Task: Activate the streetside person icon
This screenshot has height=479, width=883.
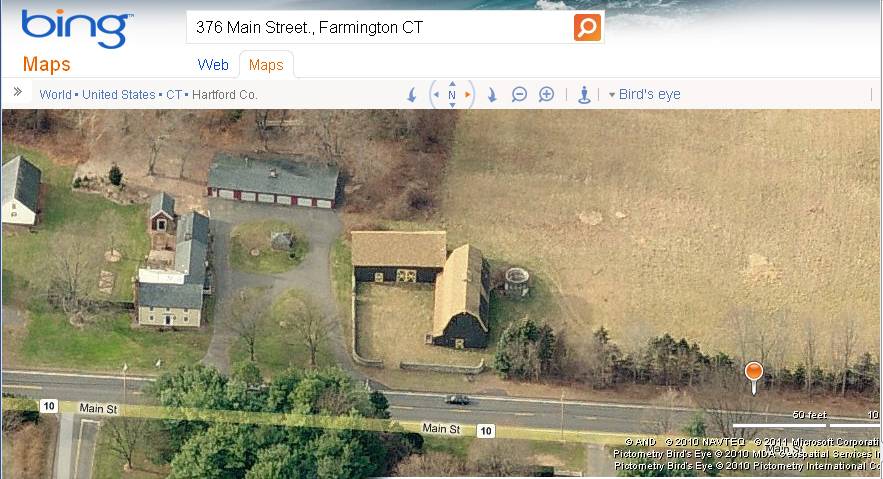Action: [x=585, y=95]
